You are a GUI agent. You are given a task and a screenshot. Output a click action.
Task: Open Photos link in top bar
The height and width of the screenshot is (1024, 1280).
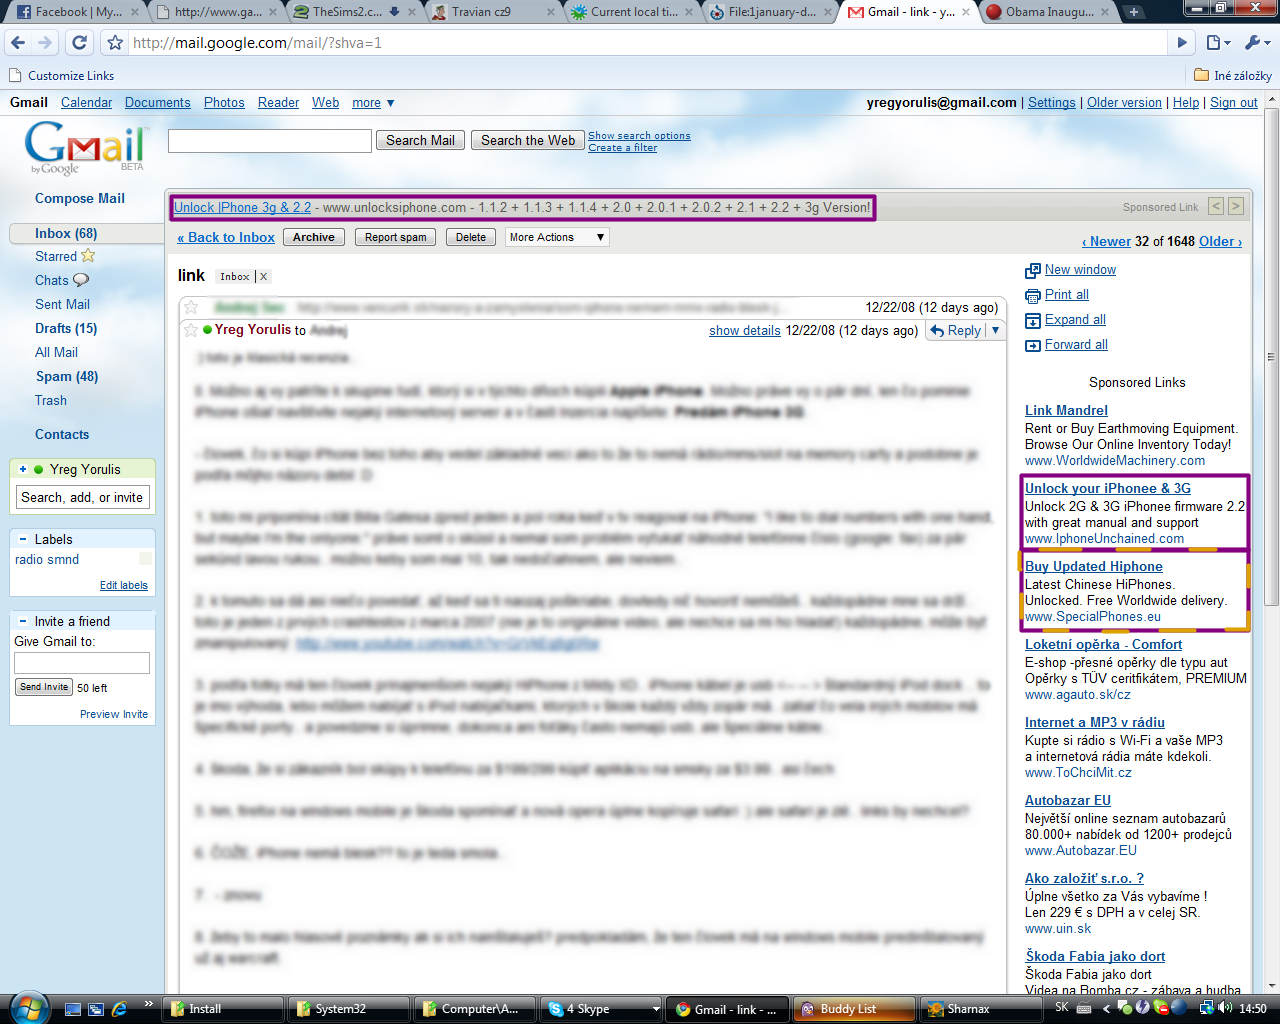pyautogui.click(x=224, y=103)
